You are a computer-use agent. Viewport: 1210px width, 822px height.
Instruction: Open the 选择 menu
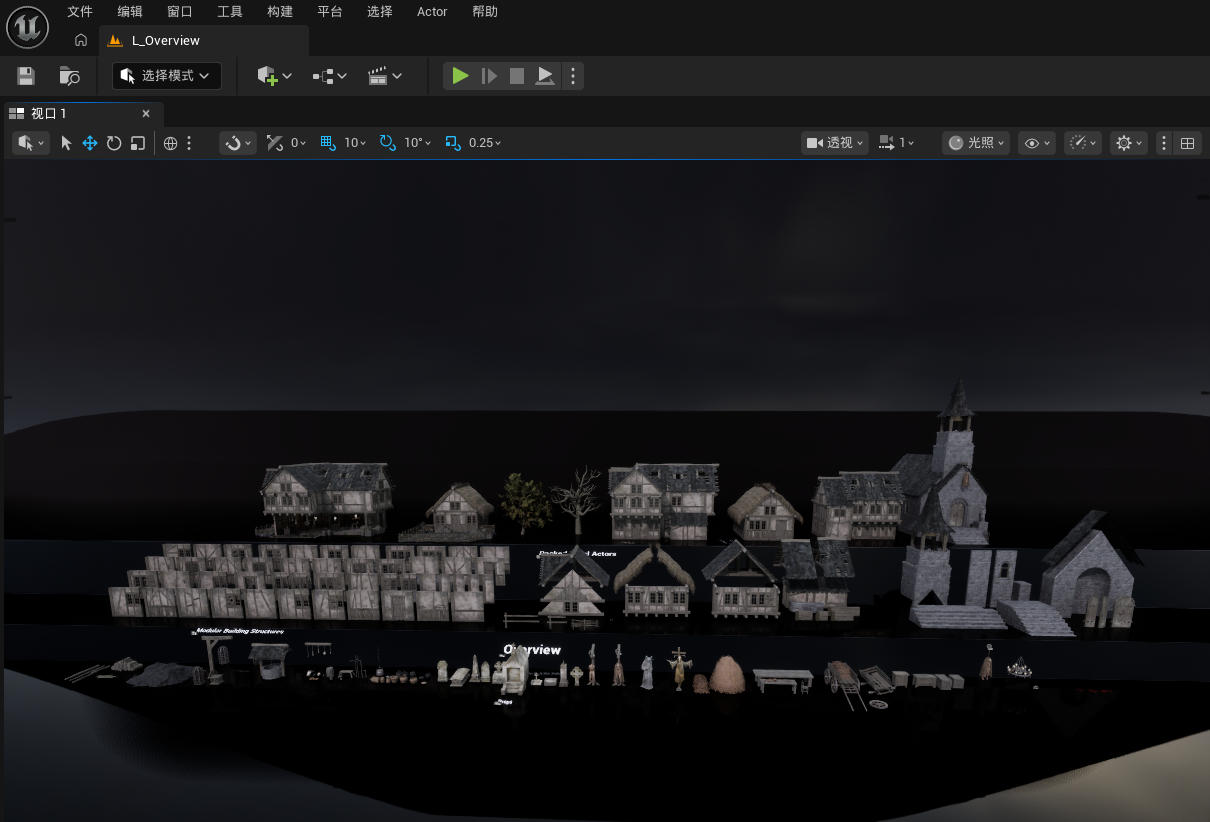pyautogui.click(x=380, y=12)
